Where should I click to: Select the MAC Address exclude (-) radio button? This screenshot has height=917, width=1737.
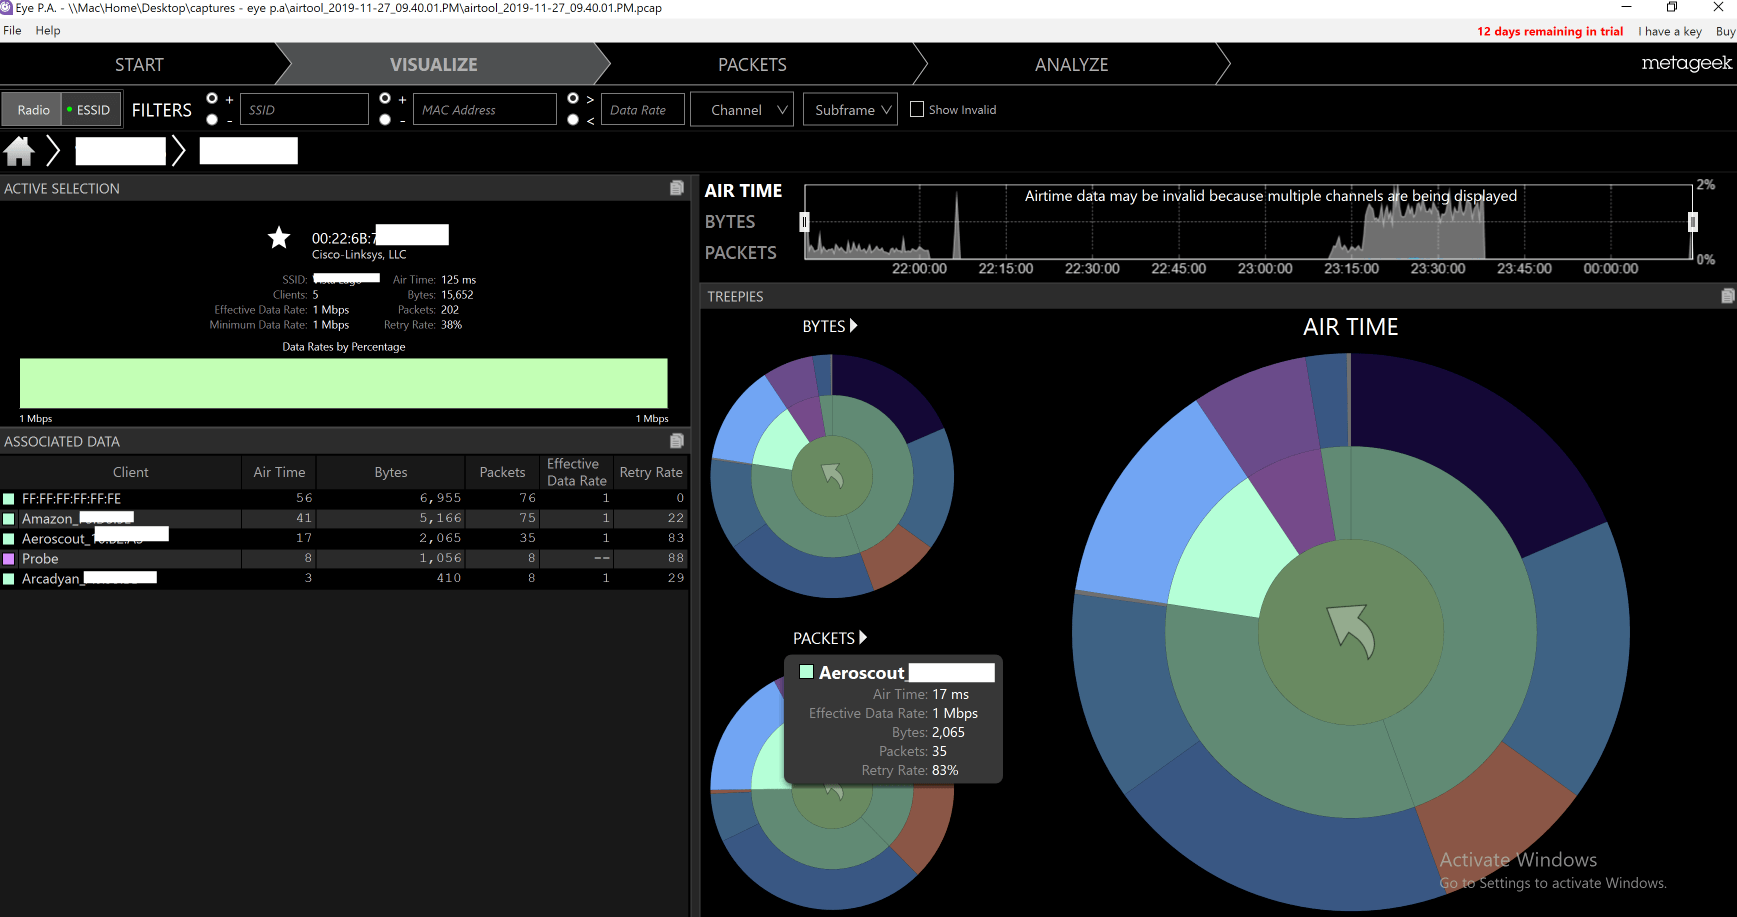(385, 119)
